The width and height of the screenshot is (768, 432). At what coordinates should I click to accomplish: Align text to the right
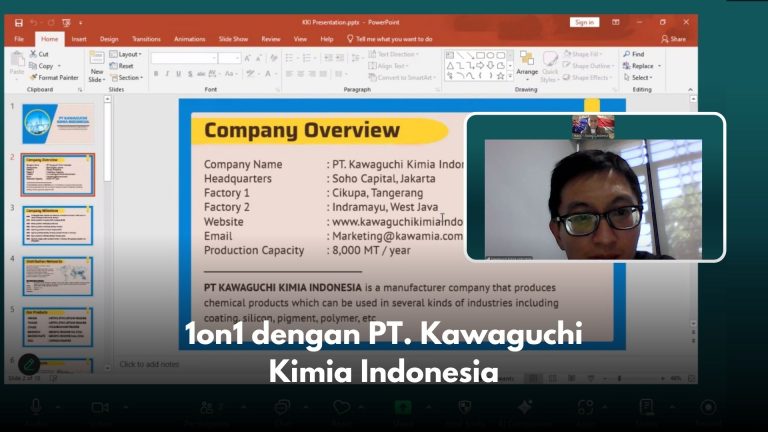point(312,74)
